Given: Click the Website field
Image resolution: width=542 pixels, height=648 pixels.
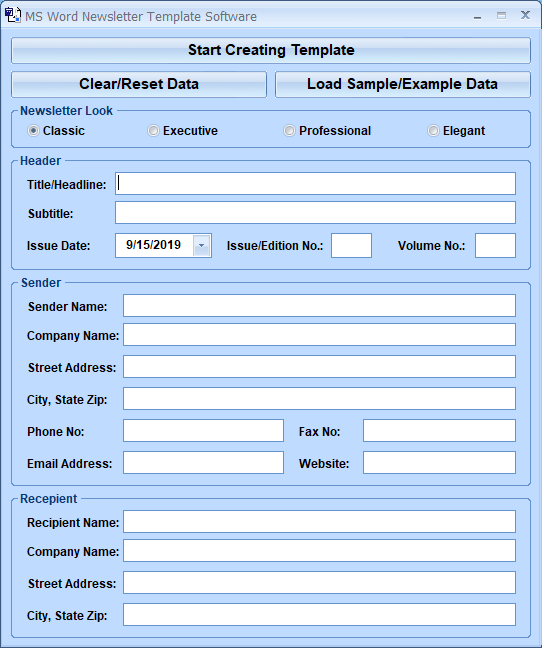Looking at the screenshot, I should point(440,462).
